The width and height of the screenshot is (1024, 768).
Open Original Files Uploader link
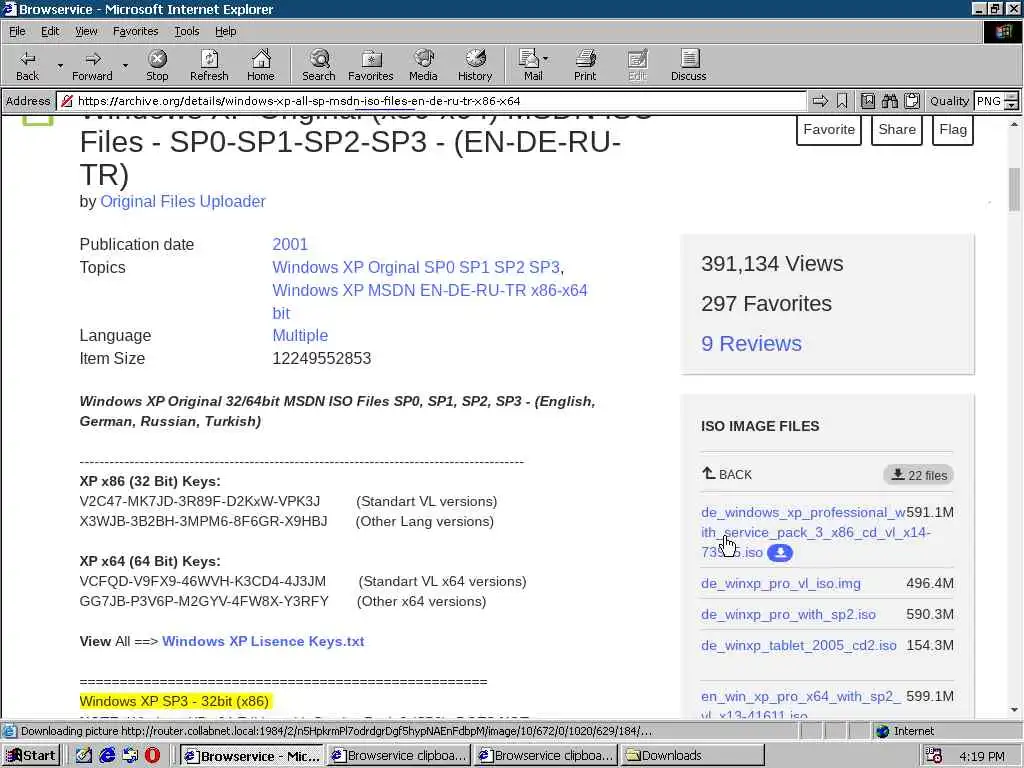(183, 201)
